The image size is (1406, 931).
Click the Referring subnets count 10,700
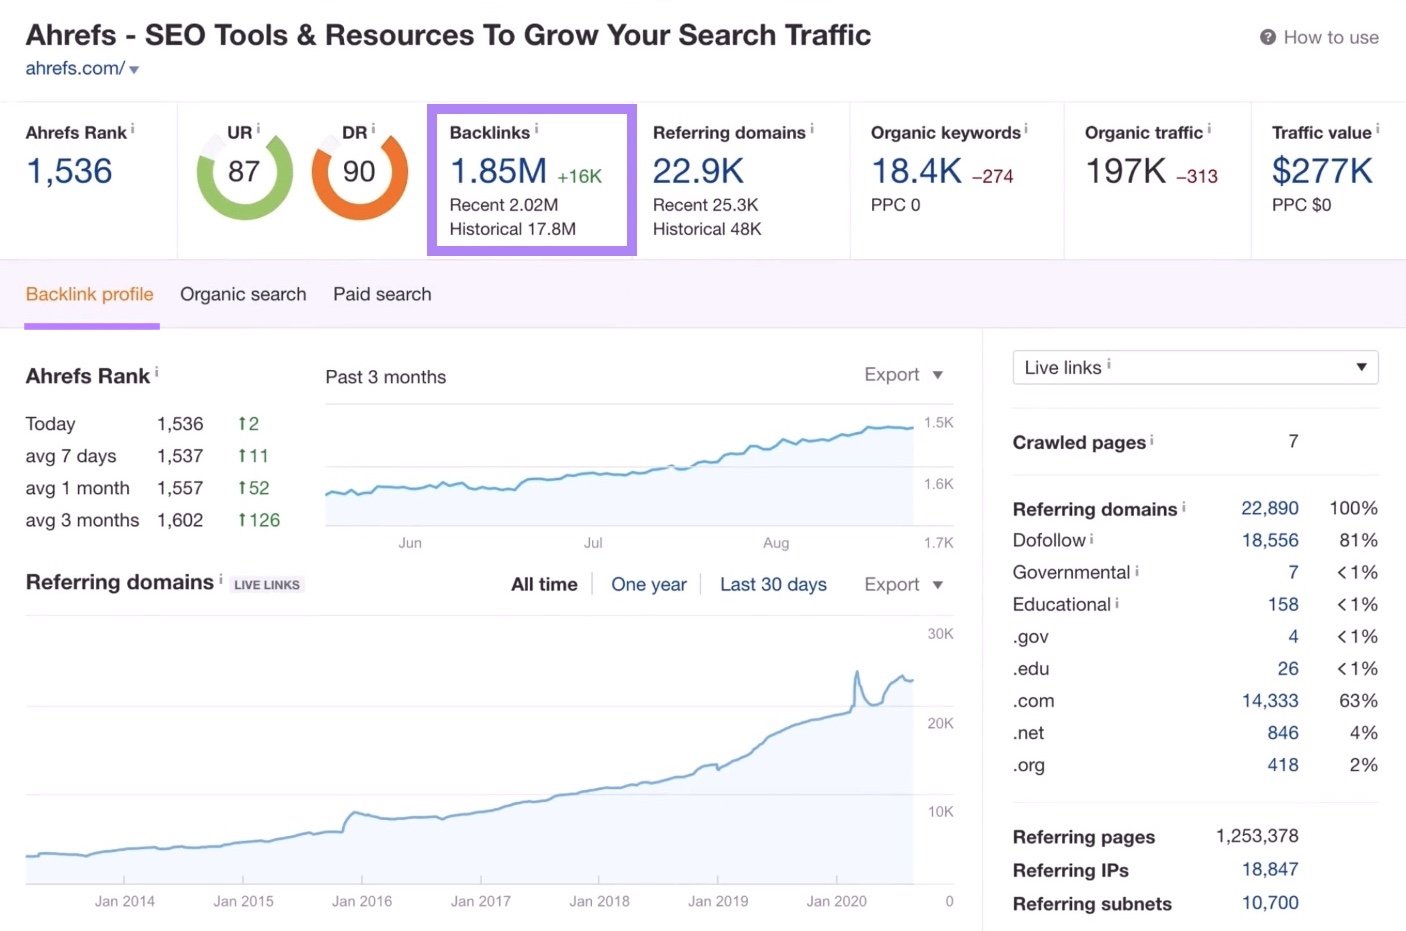tap(1270, 902)
